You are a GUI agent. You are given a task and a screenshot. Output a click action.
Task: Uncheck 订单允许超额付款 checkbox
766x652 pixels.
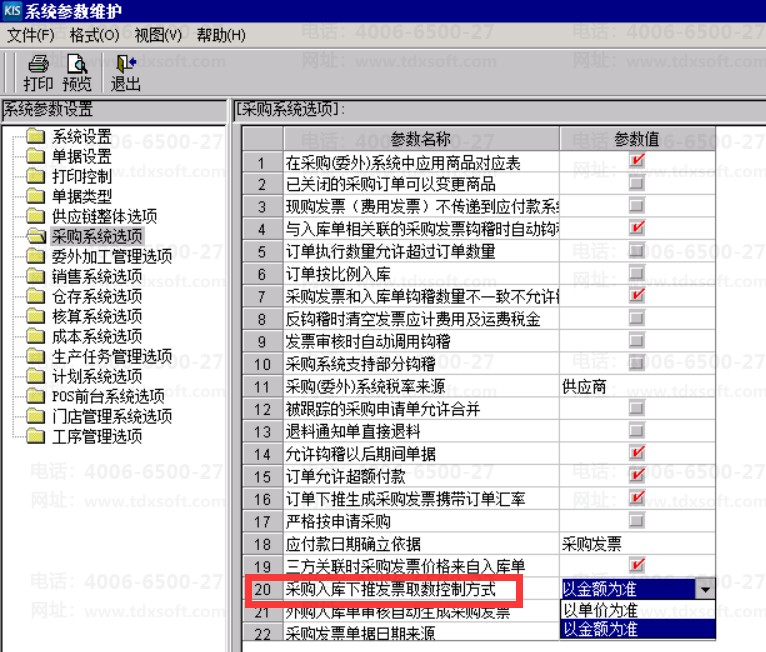[637, 475]
